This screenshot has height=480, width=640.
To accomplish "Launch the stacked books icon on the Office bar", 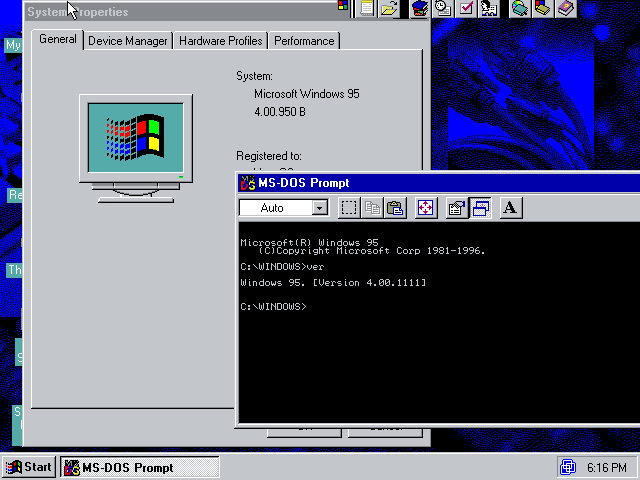I will point(420,8).
